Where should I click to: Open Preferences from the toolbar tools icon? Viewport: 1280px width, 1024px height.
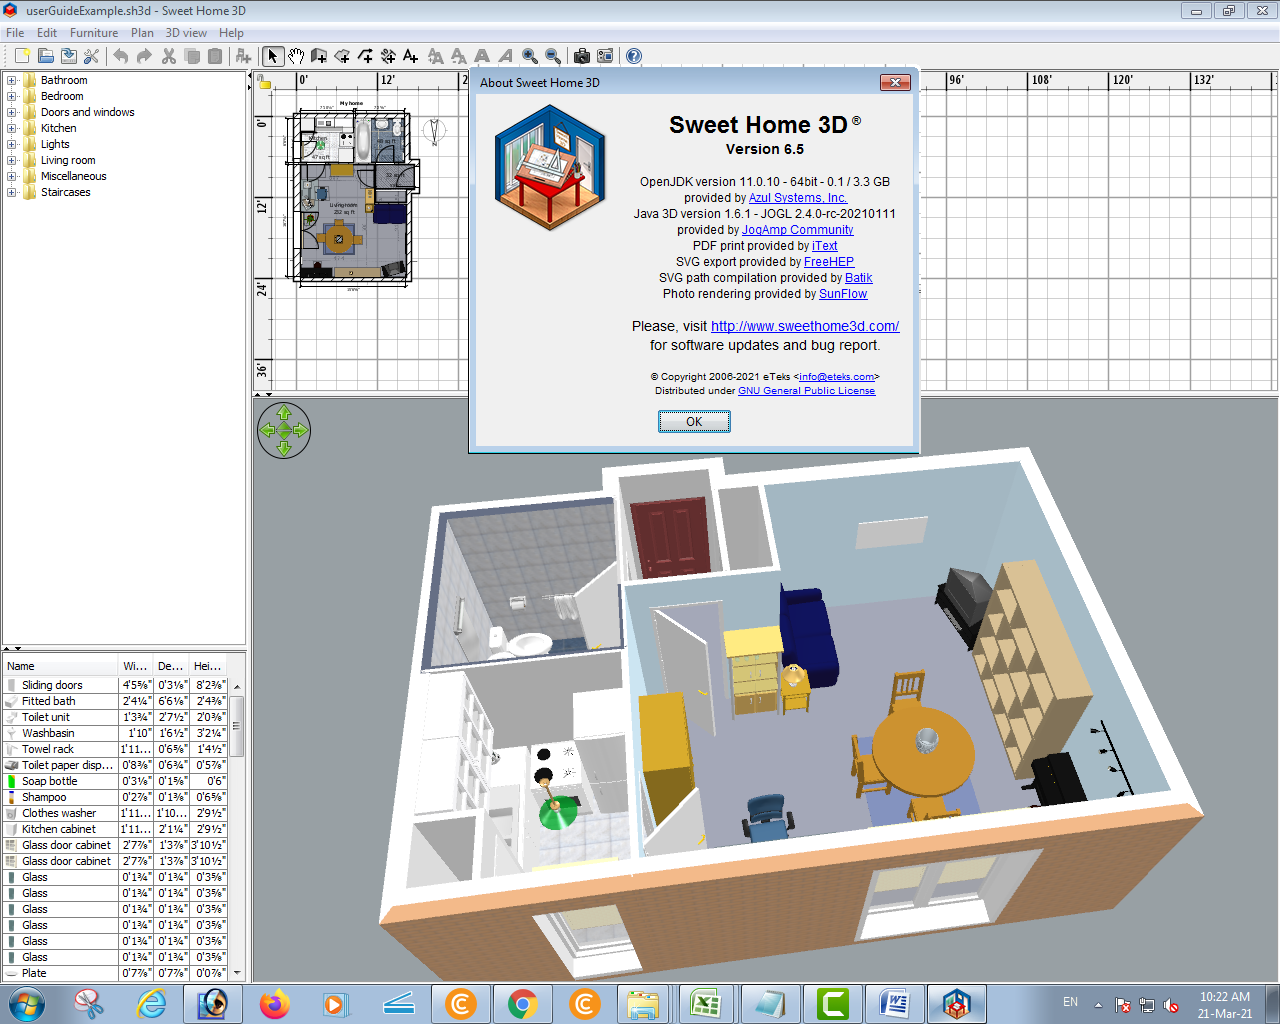[x=92, y=56]
